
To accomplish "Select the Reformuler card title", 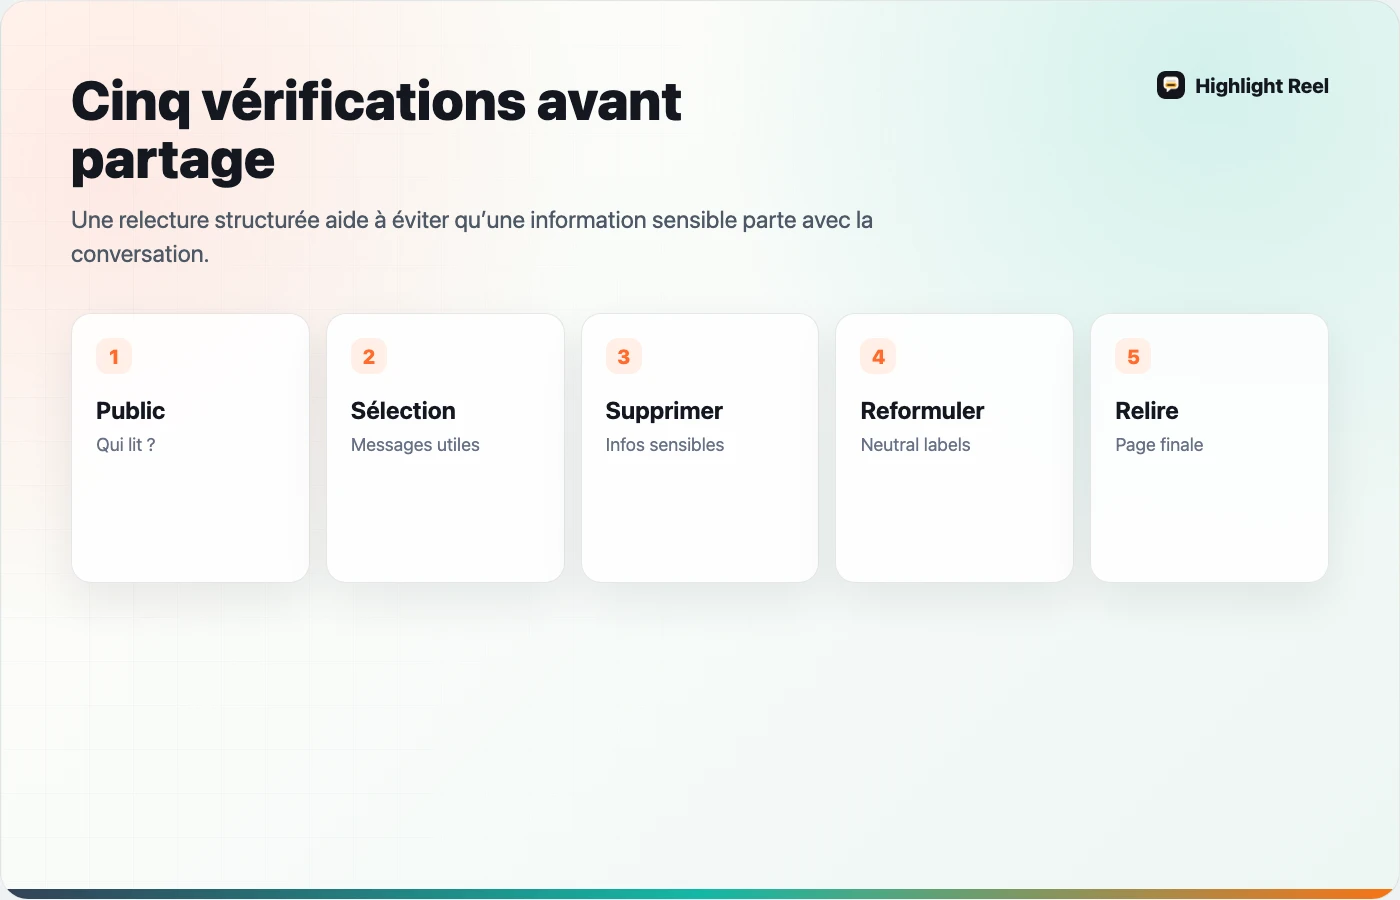I will [x=922, y=411].
